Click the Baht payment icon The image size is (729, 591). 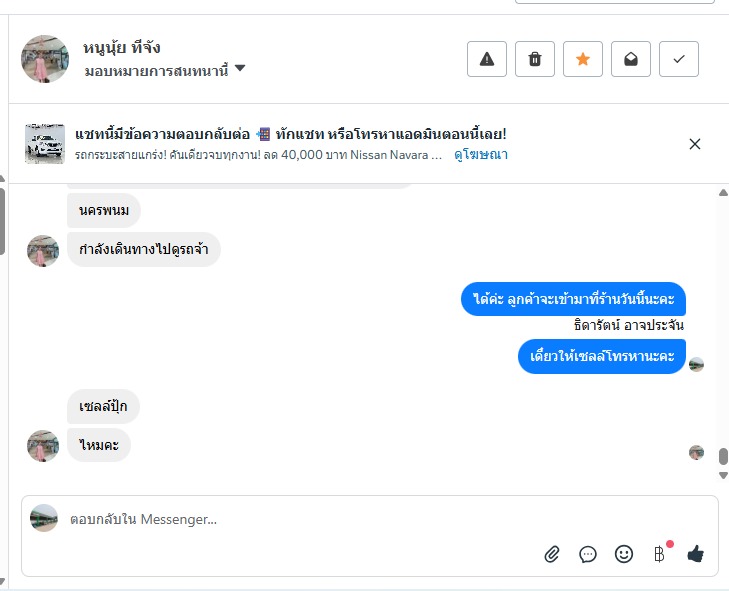coord(659,554)
